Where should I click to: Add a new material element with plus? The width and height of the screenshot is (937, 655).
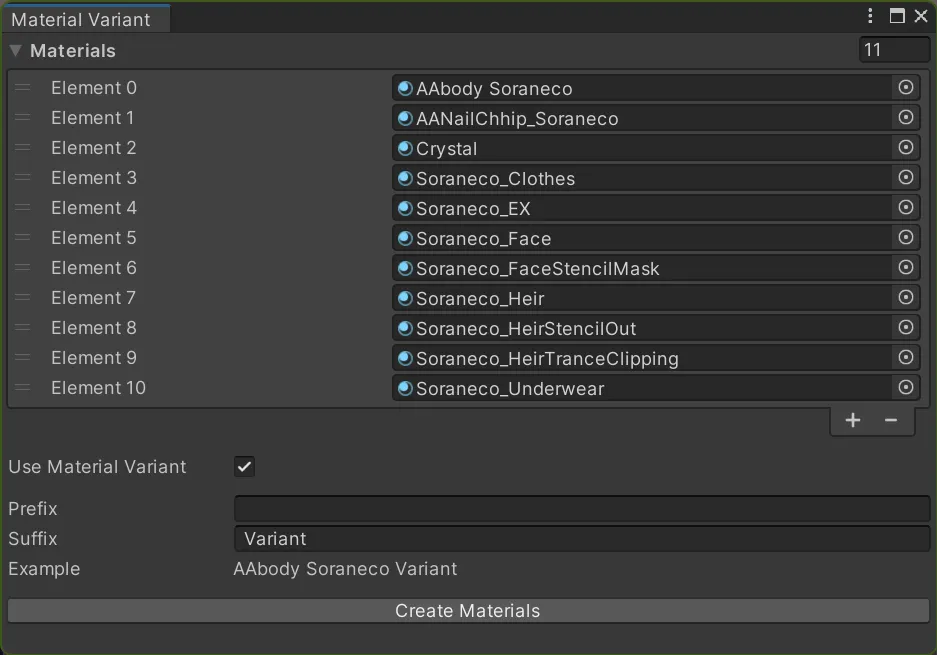pos(852,421)
